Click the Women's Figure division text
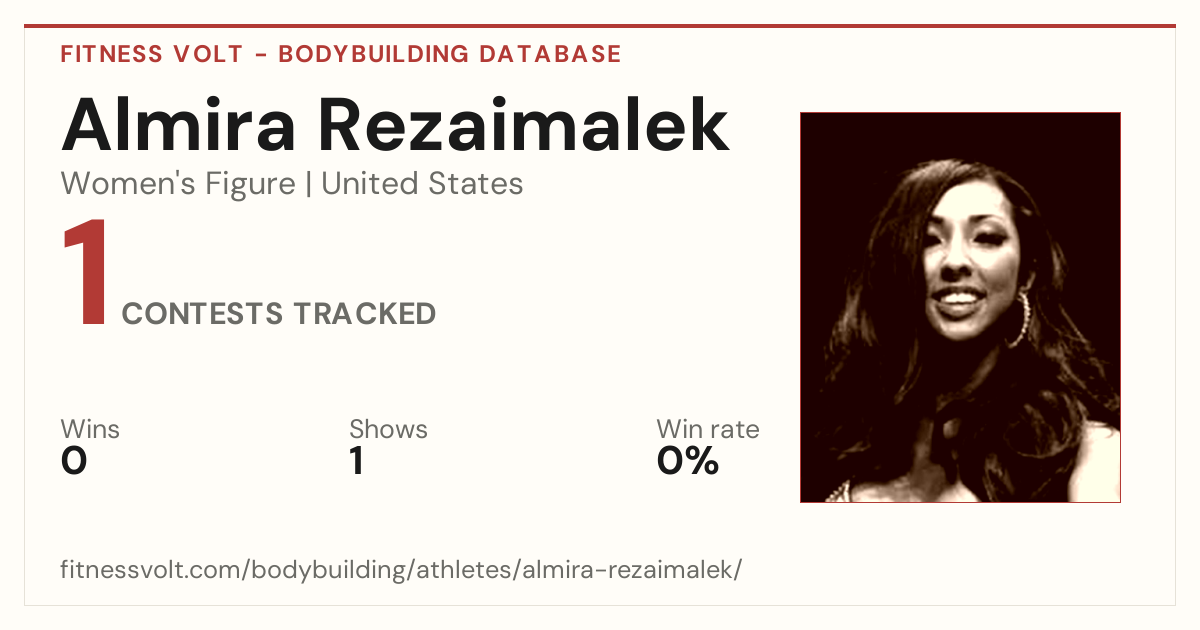1200x630 pixels. (178, 184)
